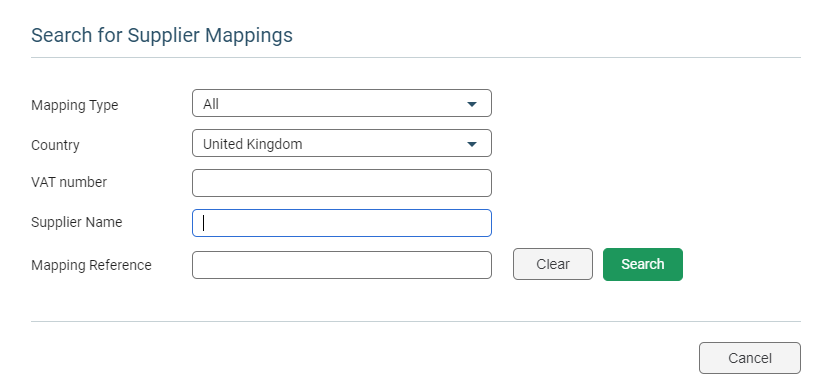Image resolution: width=823 pixels, height=388 pixels.
Task: Click the 'Mapping Type' field label
Action: [75, 105]
